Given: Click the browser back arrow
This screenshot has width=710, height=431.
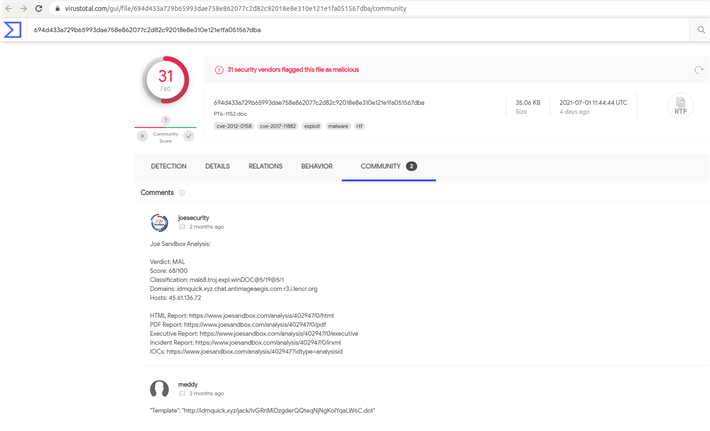Looking at the screenshot, I should [9, 9].
